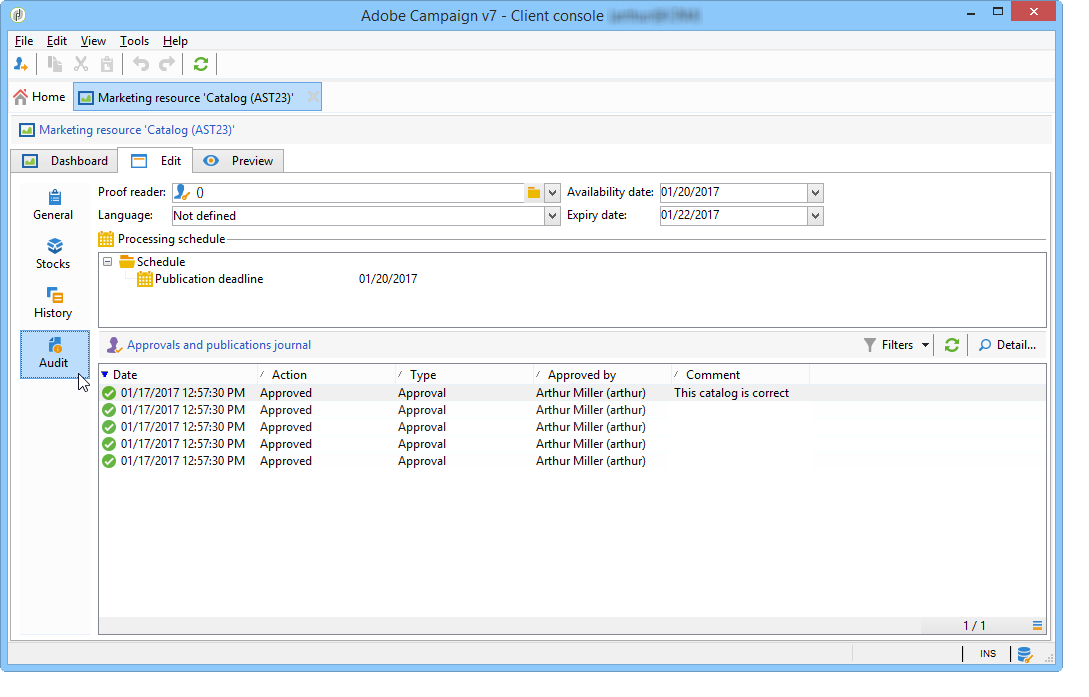The width and height of the screenshot is (1089, 697).
Task: Click the Availability date field
Action: click(733, 192)
